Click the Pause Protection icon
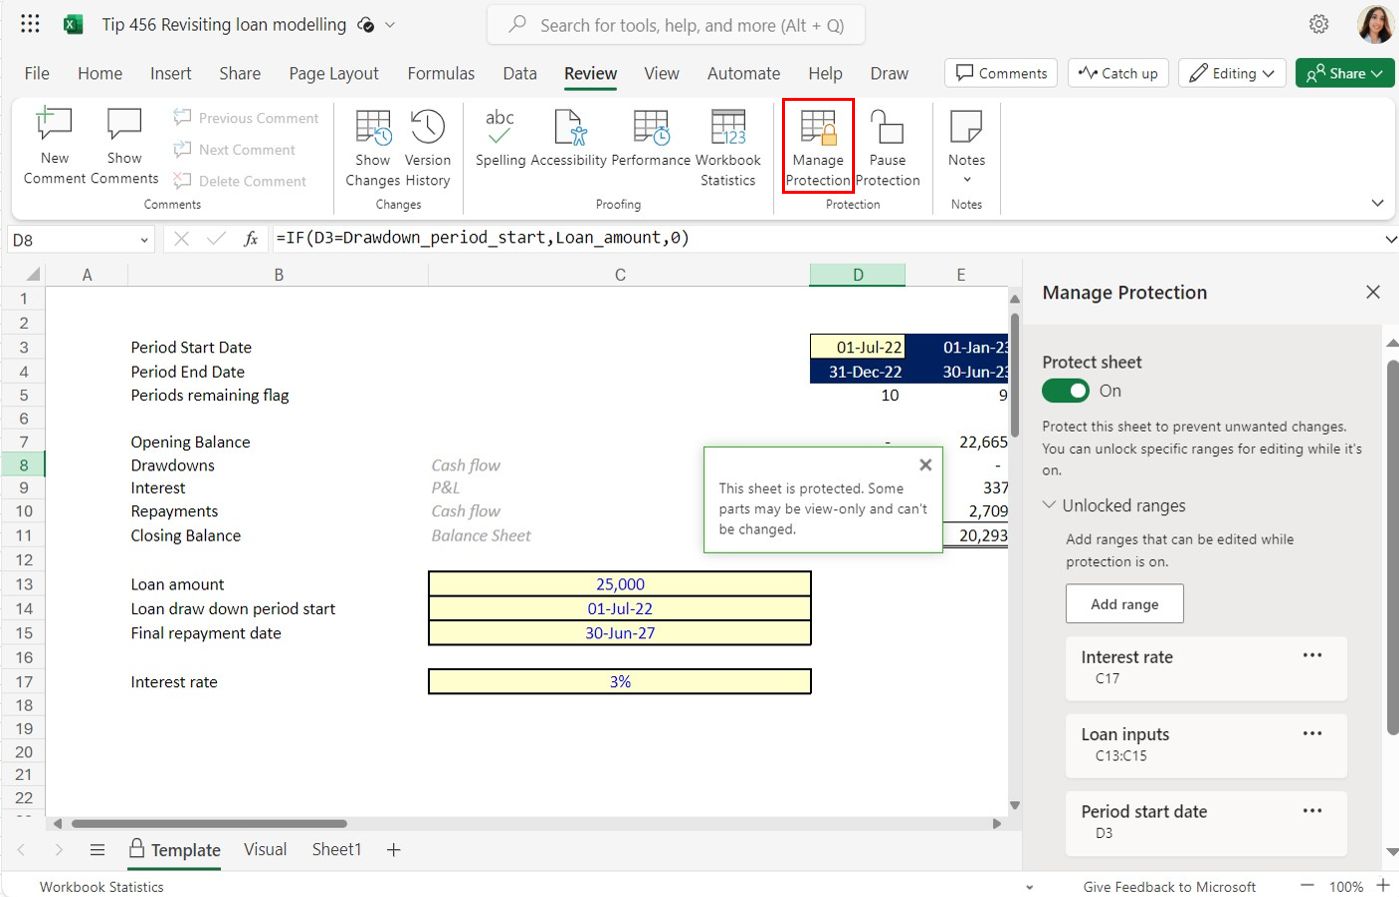 pos(887,128)
